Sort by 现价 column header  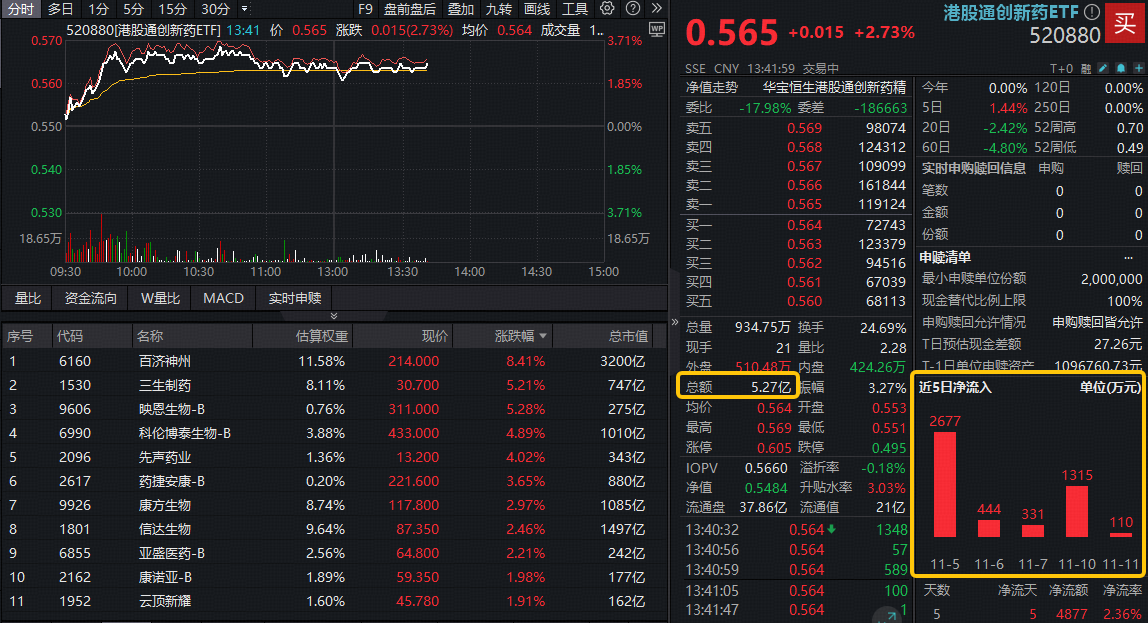434,336
